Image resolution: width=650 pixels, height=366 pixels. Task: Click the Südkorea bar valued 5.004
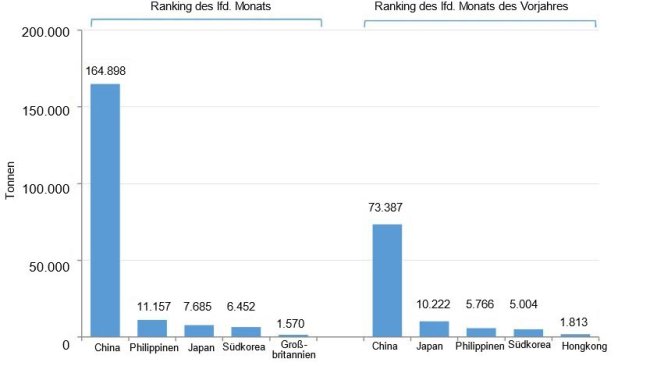528,333
